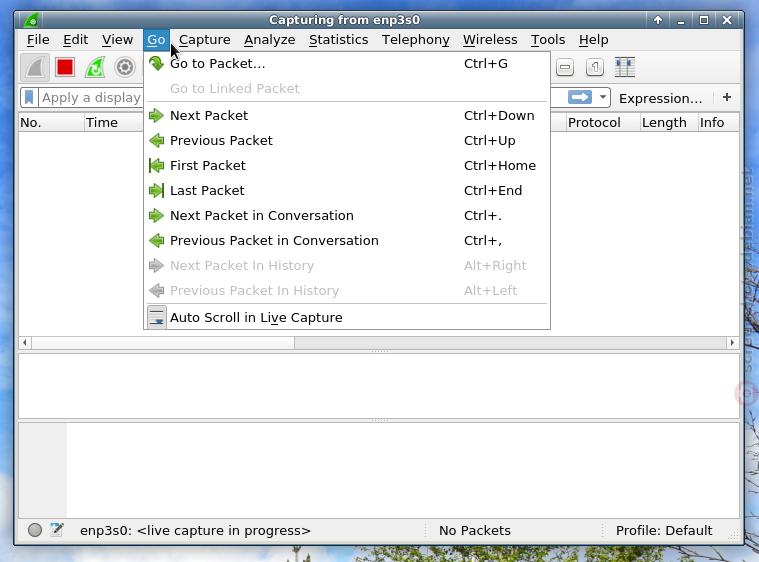Open the Wireless menu
Viewport: 759px width, 562px height.
coord(490,40)
